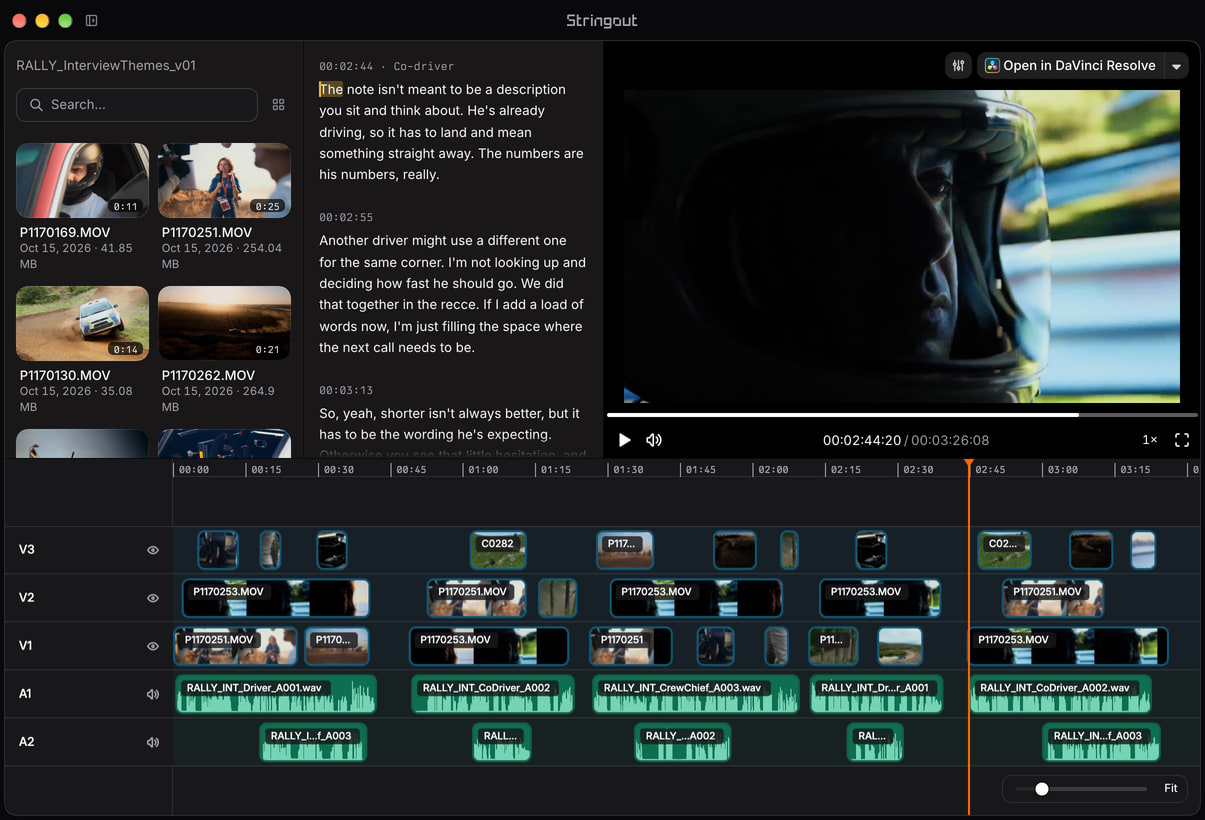Image resolution: width=1205 pixels, height=820 pixels.
Task: Click the 00:03:13 transcript timestamp
Action: 346,390
